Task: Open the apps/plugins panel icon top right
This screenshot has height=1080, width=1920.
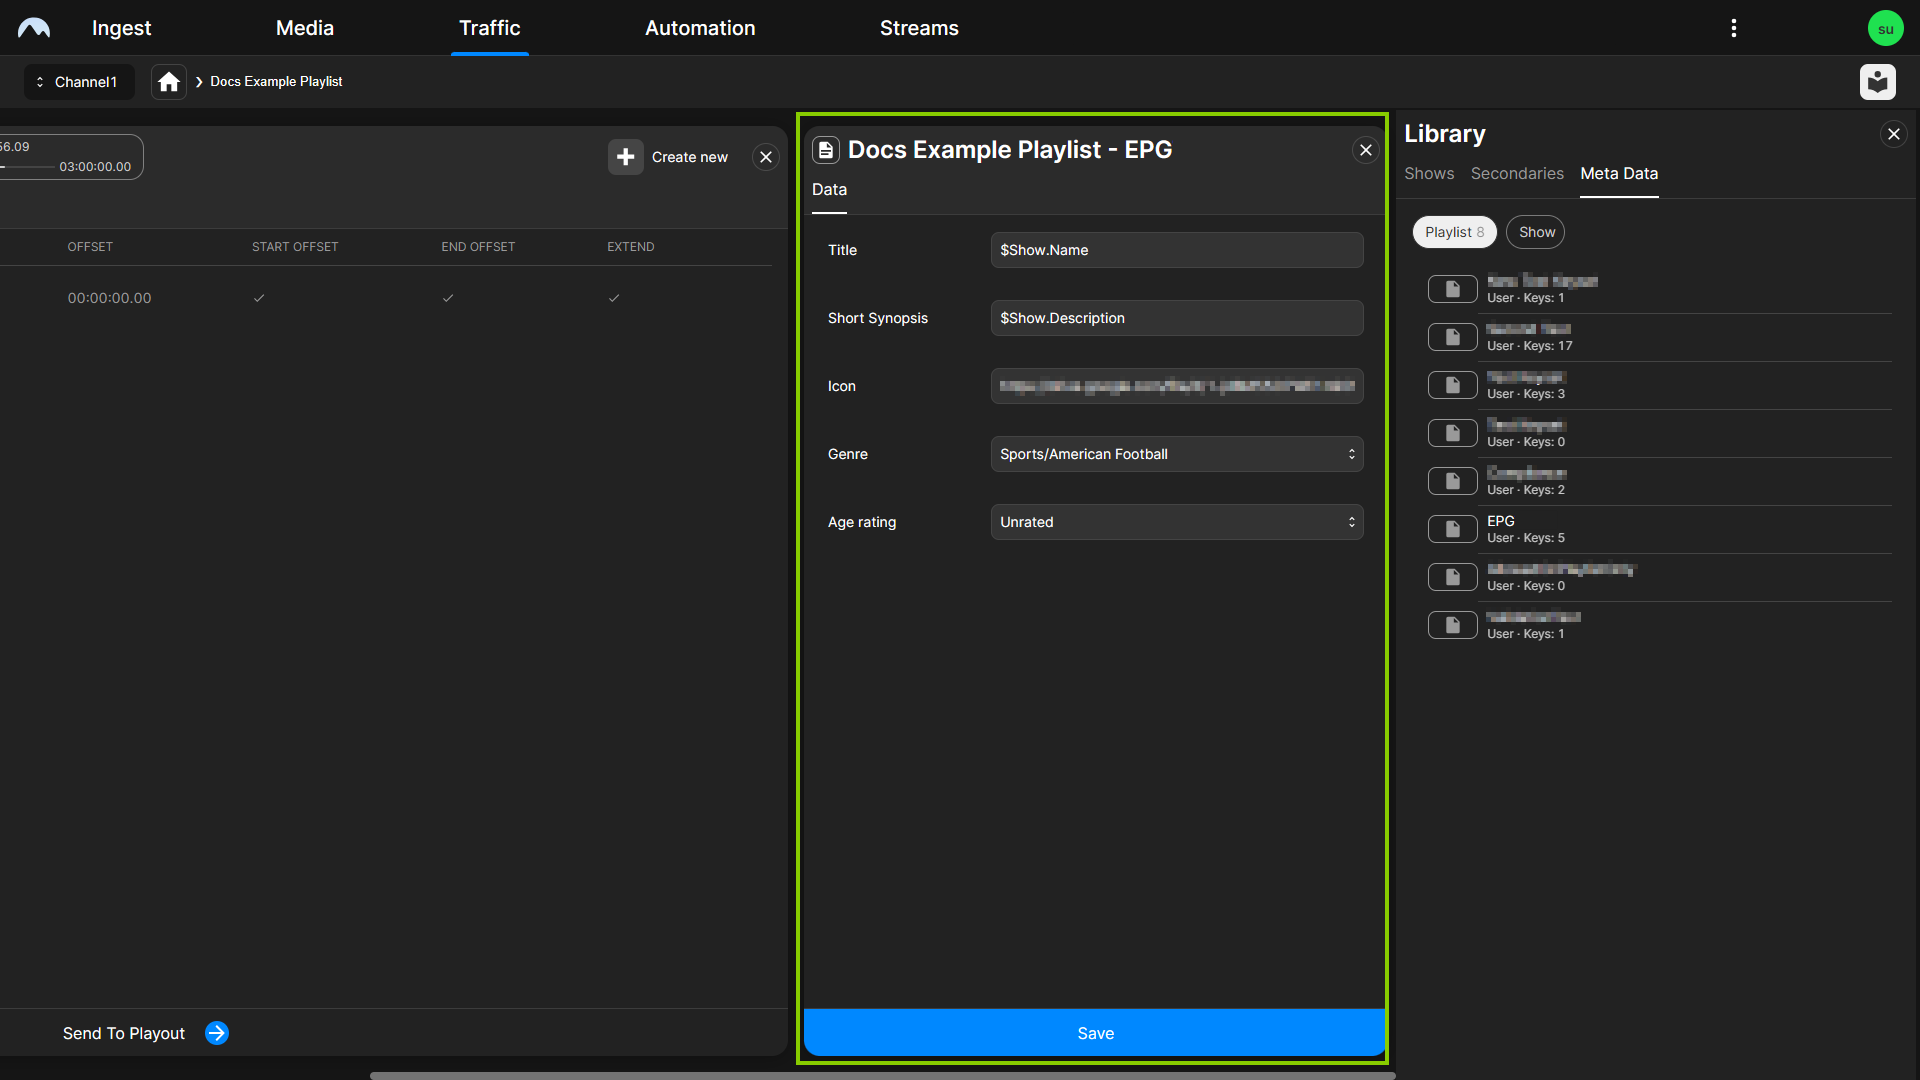Action: (1878, 82)
